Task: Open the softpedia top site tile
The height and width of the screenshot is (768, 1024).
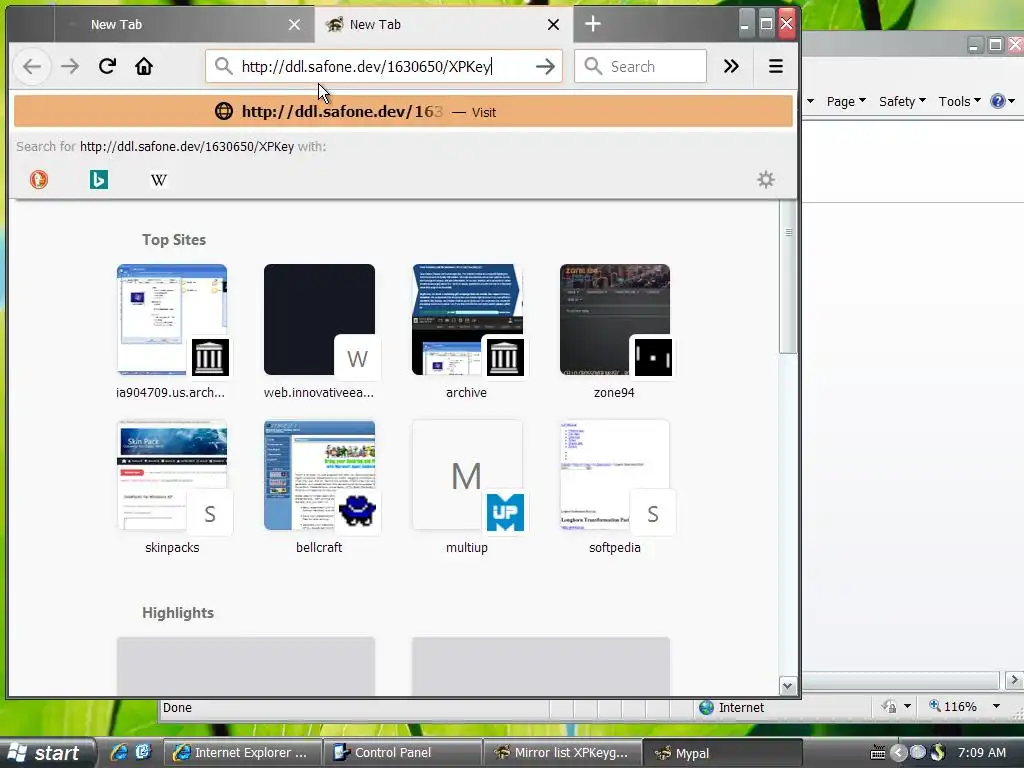Action: point(615,475)
